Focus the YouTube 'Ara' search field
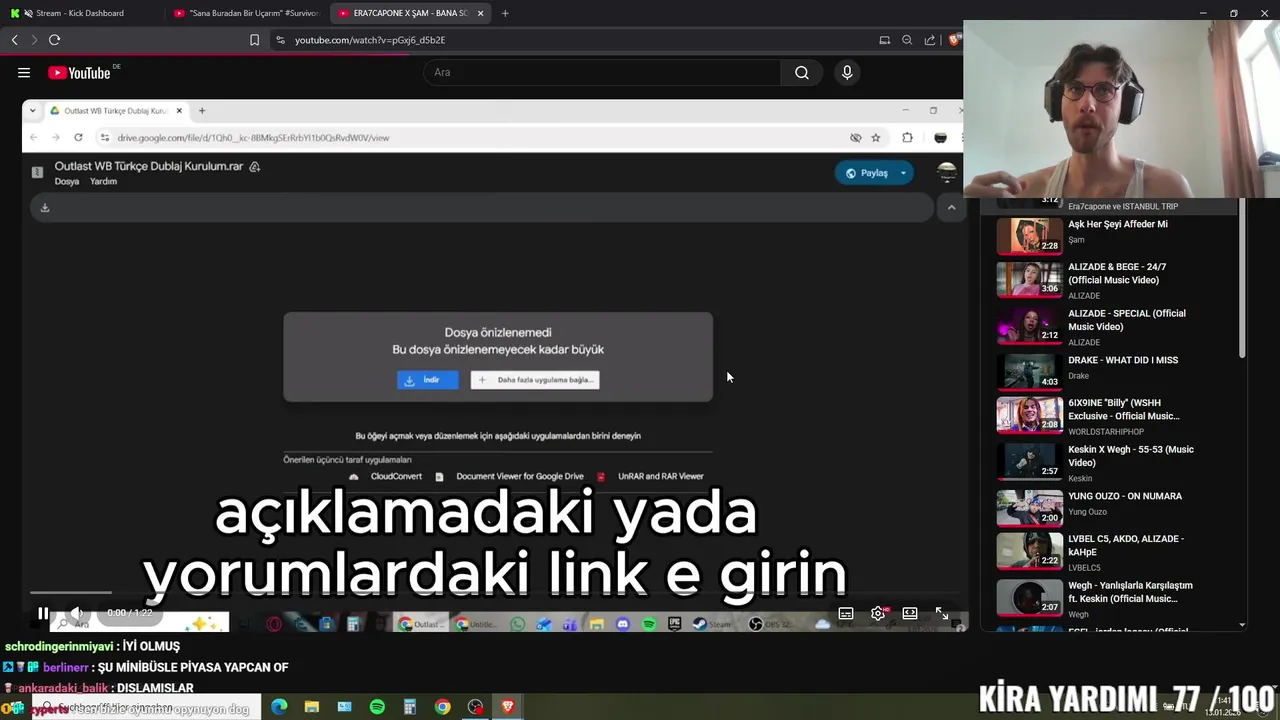Image resolution: width=1280 pixels, height=720 pixels. pyautogui.click(x=602, y=72)
